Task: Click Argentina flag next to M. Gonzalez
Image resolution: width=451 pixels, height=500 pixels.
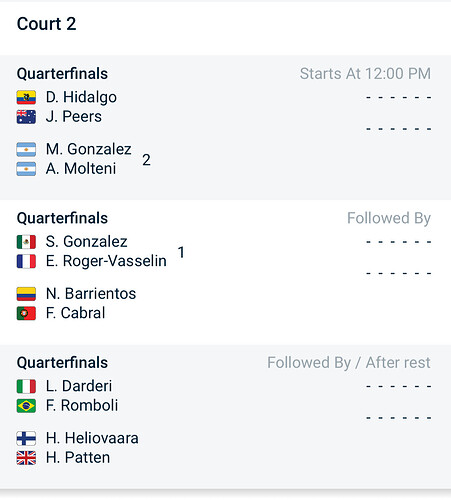Action: tap(26, 149)
